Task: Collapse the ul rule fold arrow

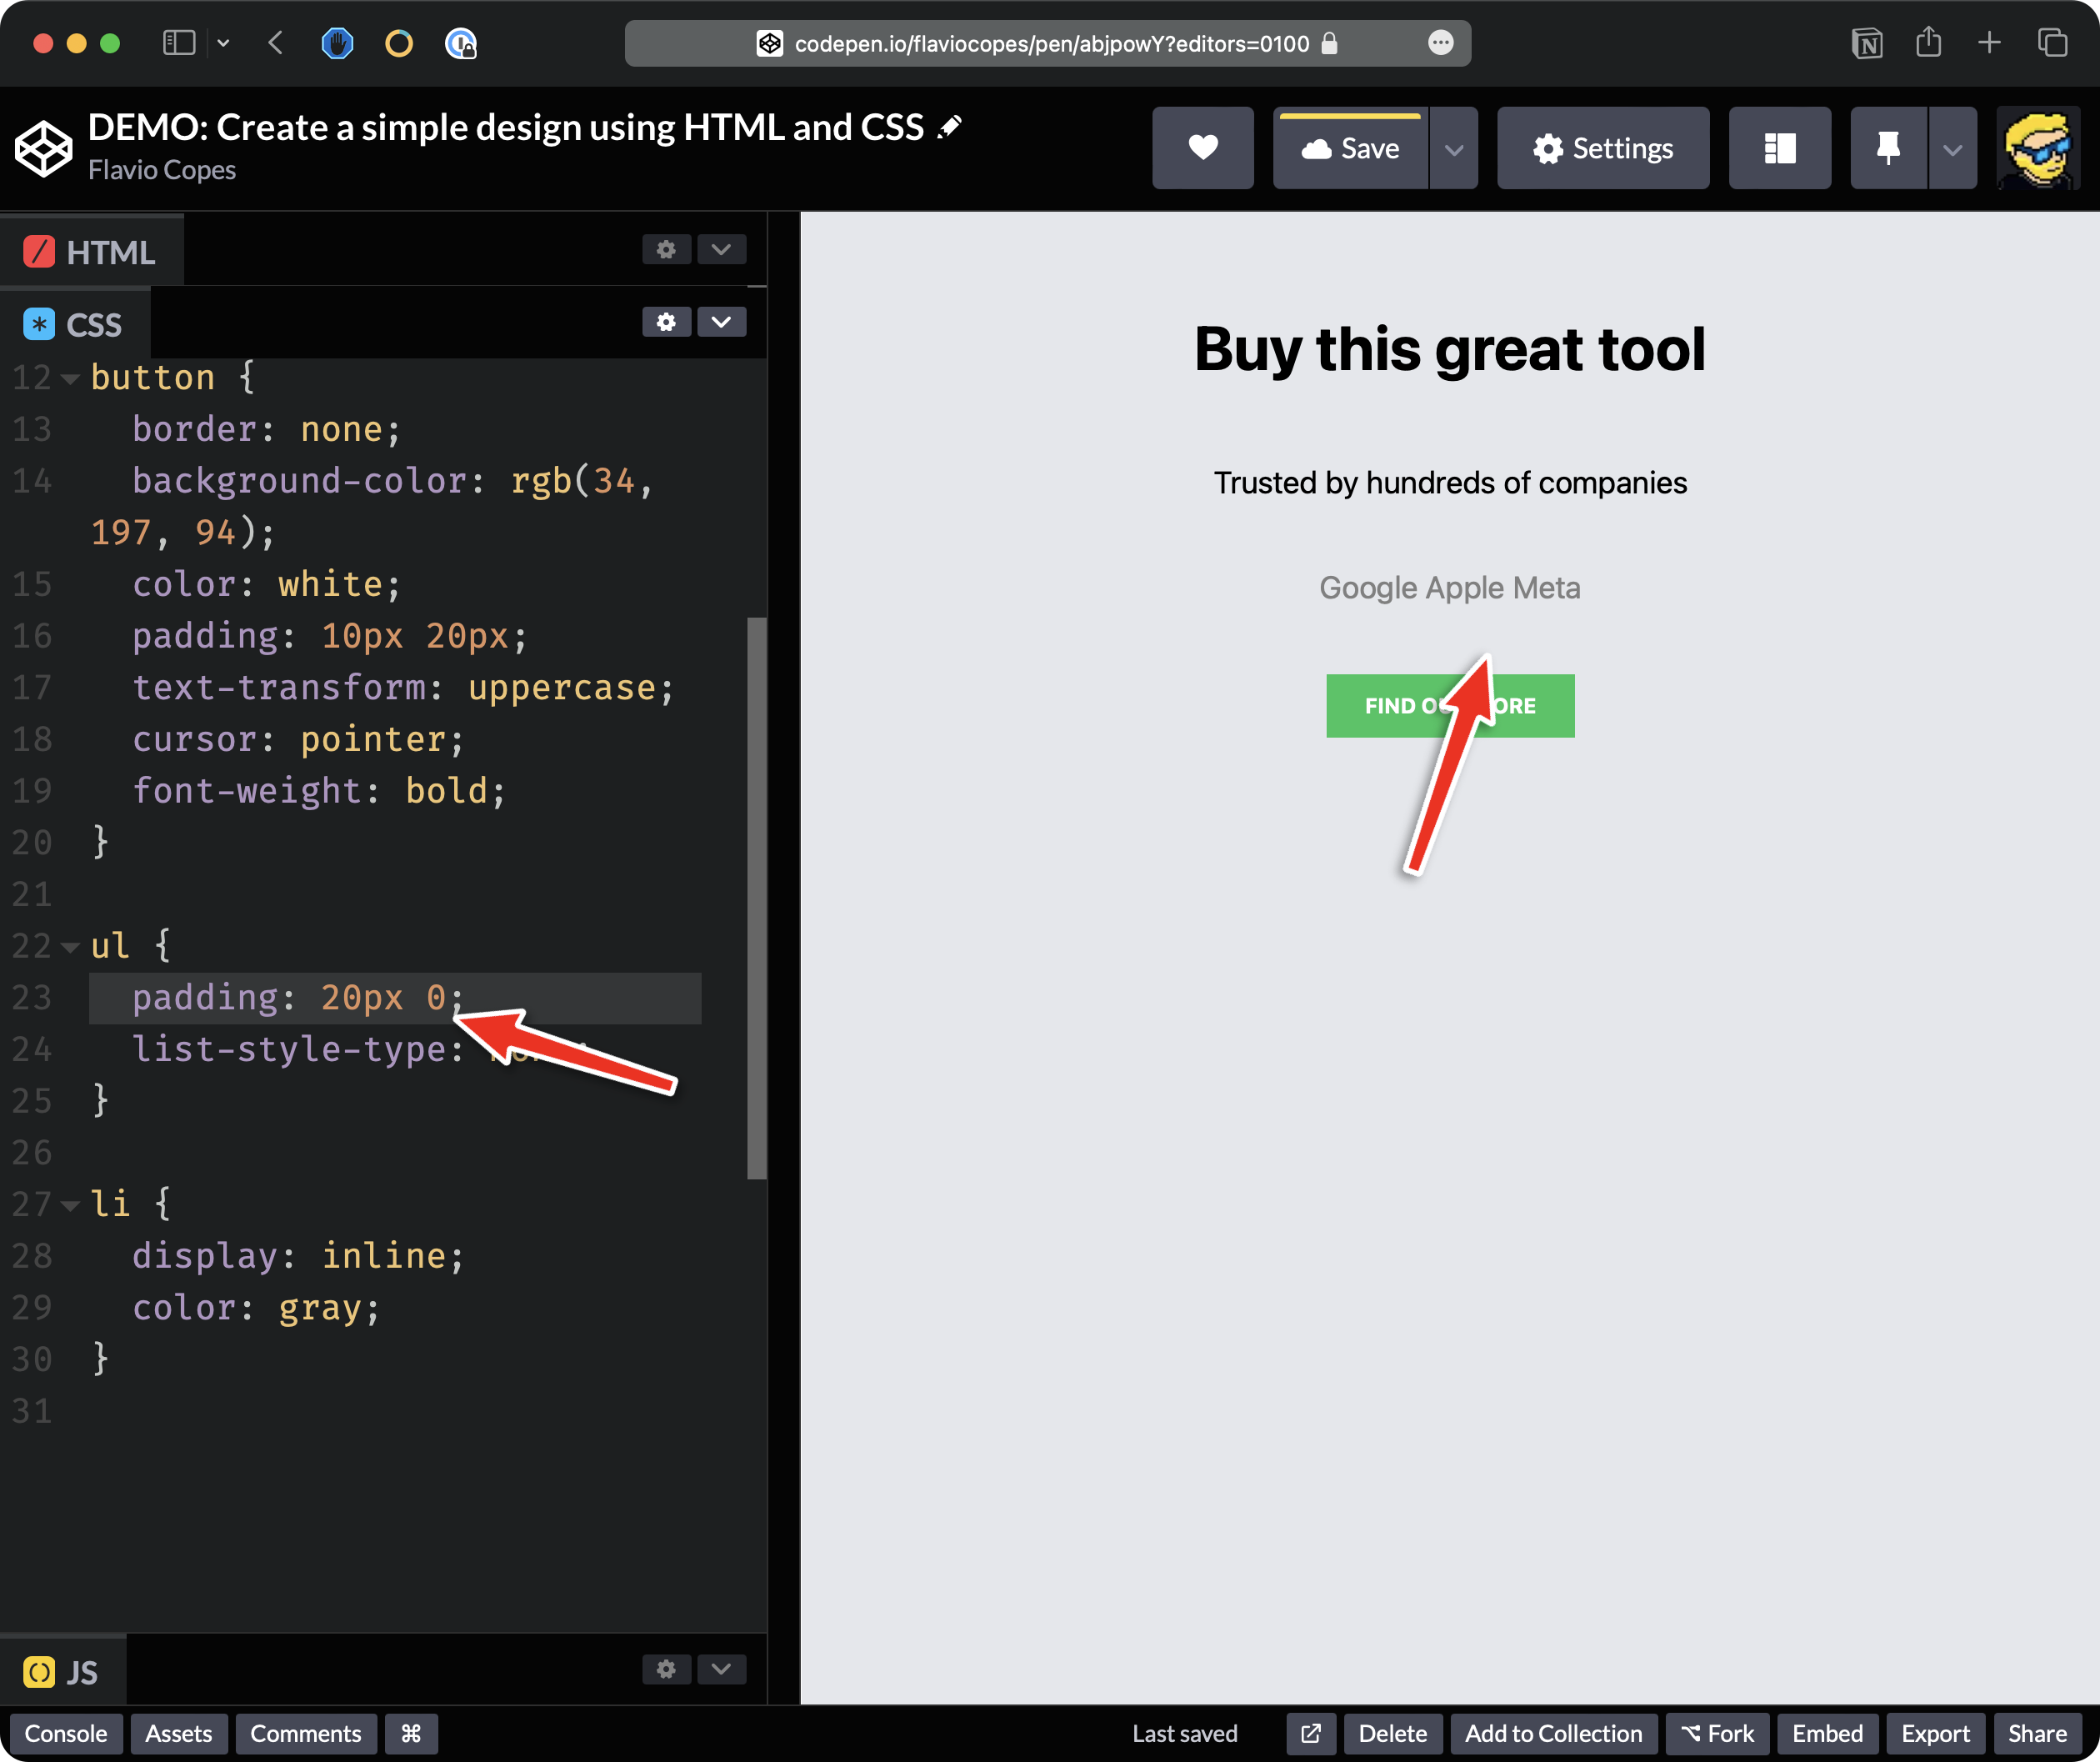Action: pyautogui.click(x=70, y=946)
